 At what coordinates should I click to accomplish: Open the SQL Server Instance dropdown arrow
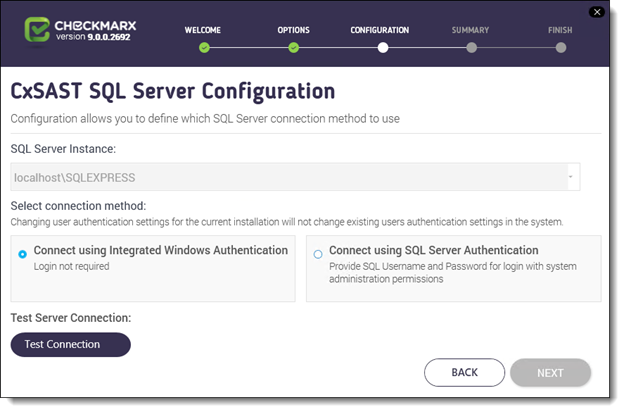point(571,177)
